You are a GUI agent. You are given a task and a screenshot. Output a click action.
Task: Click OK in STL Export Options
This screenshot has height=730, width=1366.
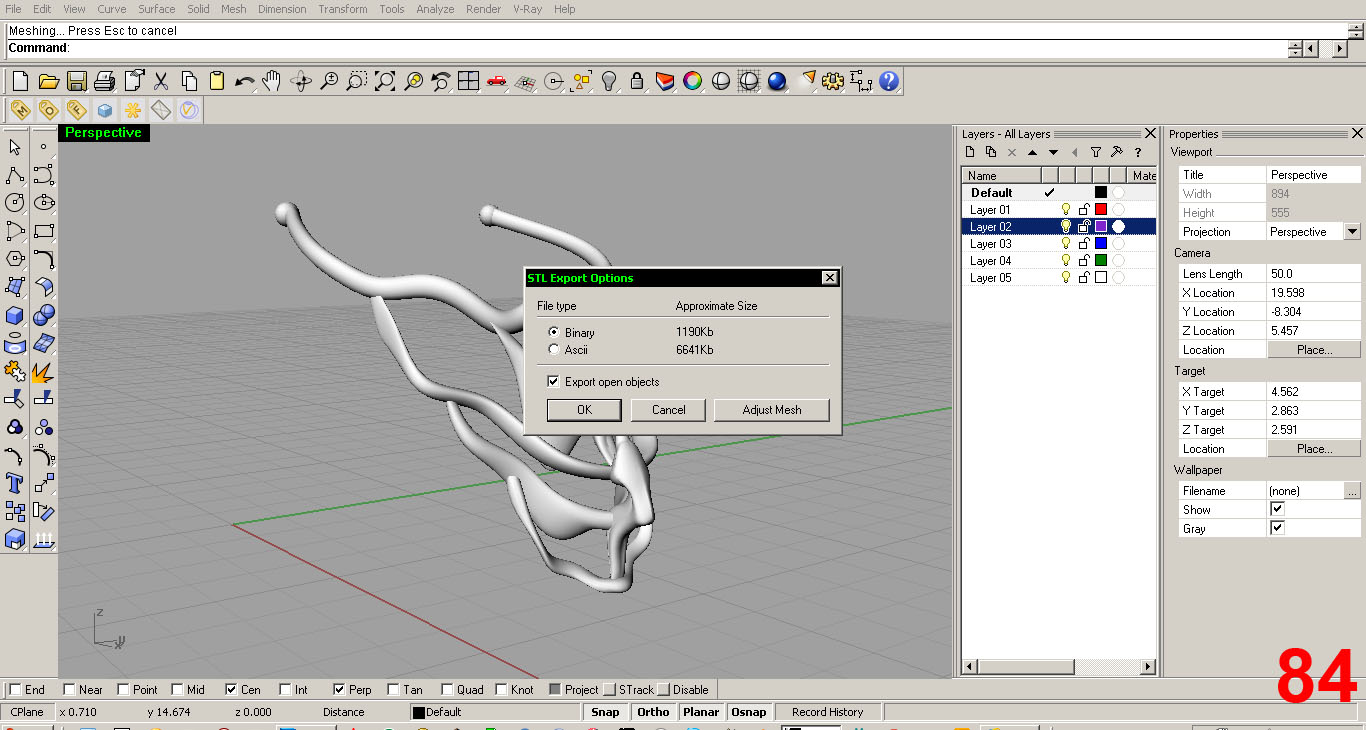pyautogui.click(x=584, y=410)
